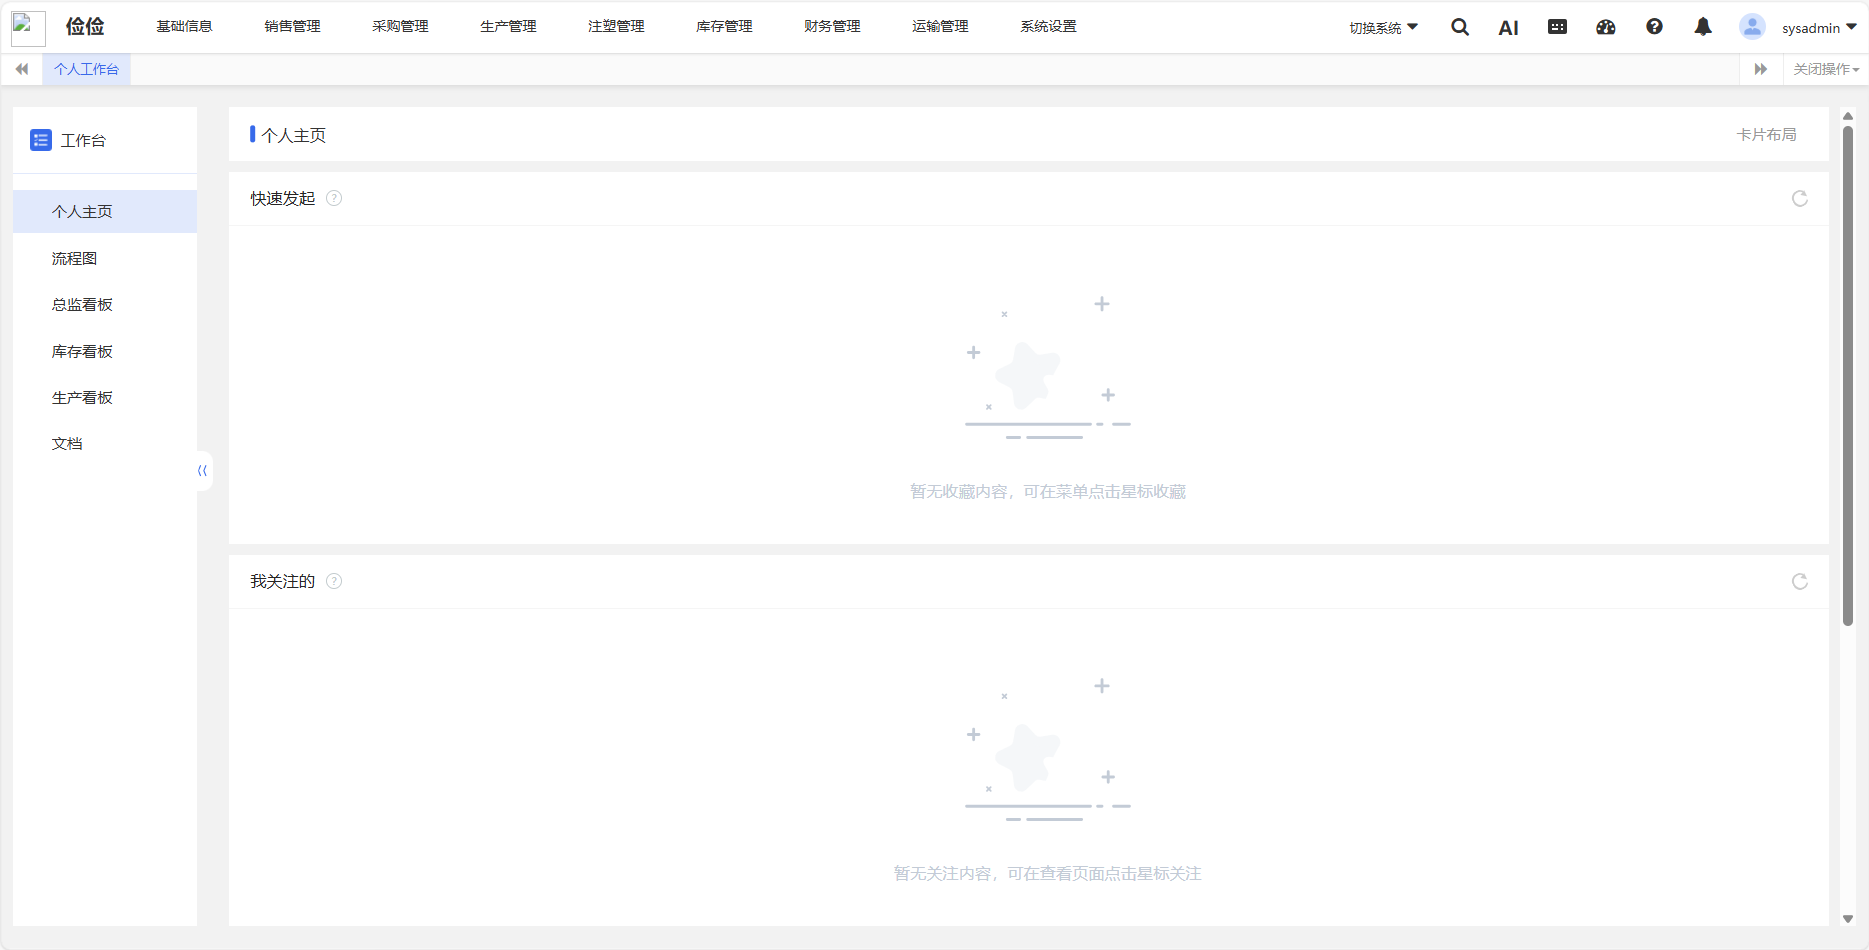Open the global search

(1459, 27)
